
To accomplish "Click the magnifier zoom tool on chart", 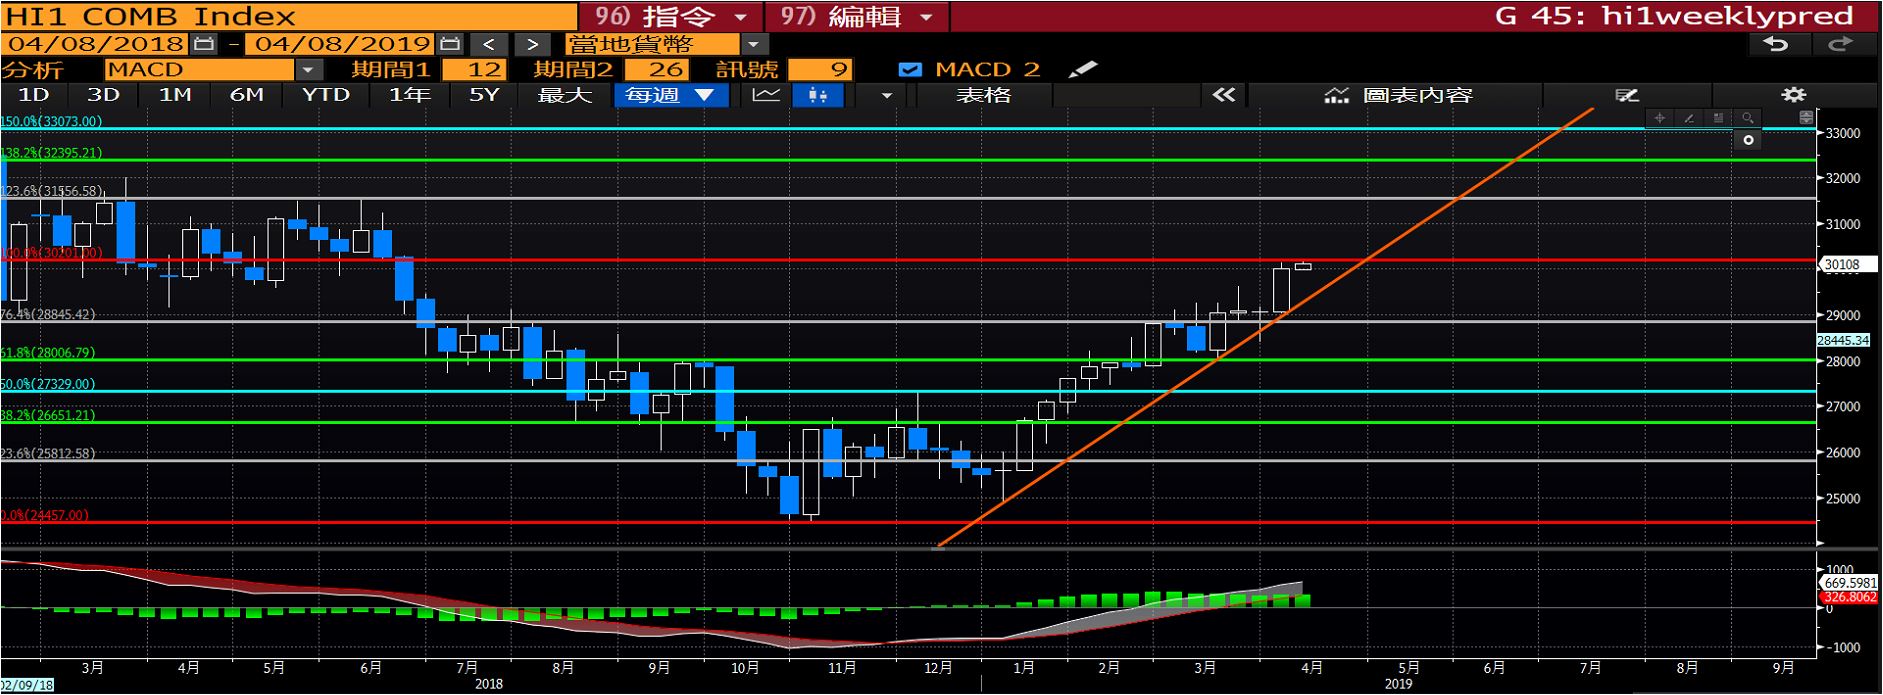I will (1747, 118).
